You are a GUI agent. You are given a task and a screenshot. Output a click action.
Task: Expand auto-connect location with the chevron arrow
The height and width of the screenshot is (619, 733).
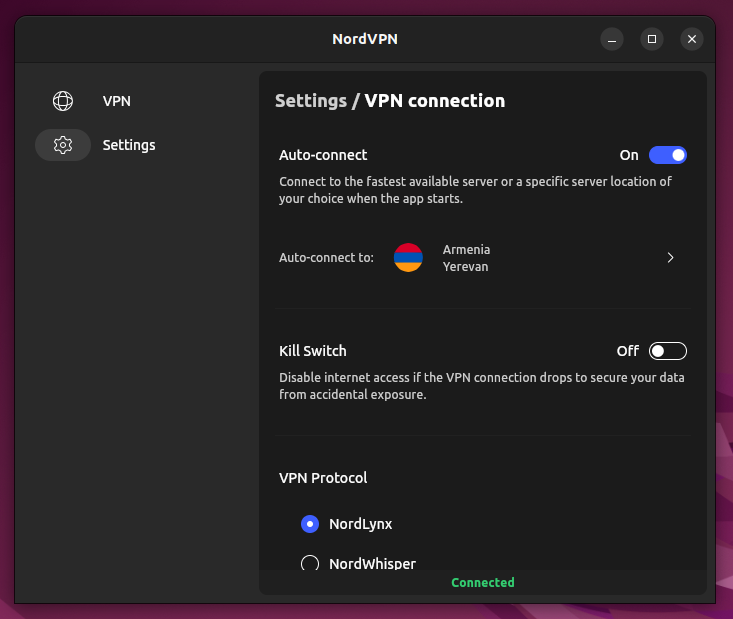pos(670,258)
